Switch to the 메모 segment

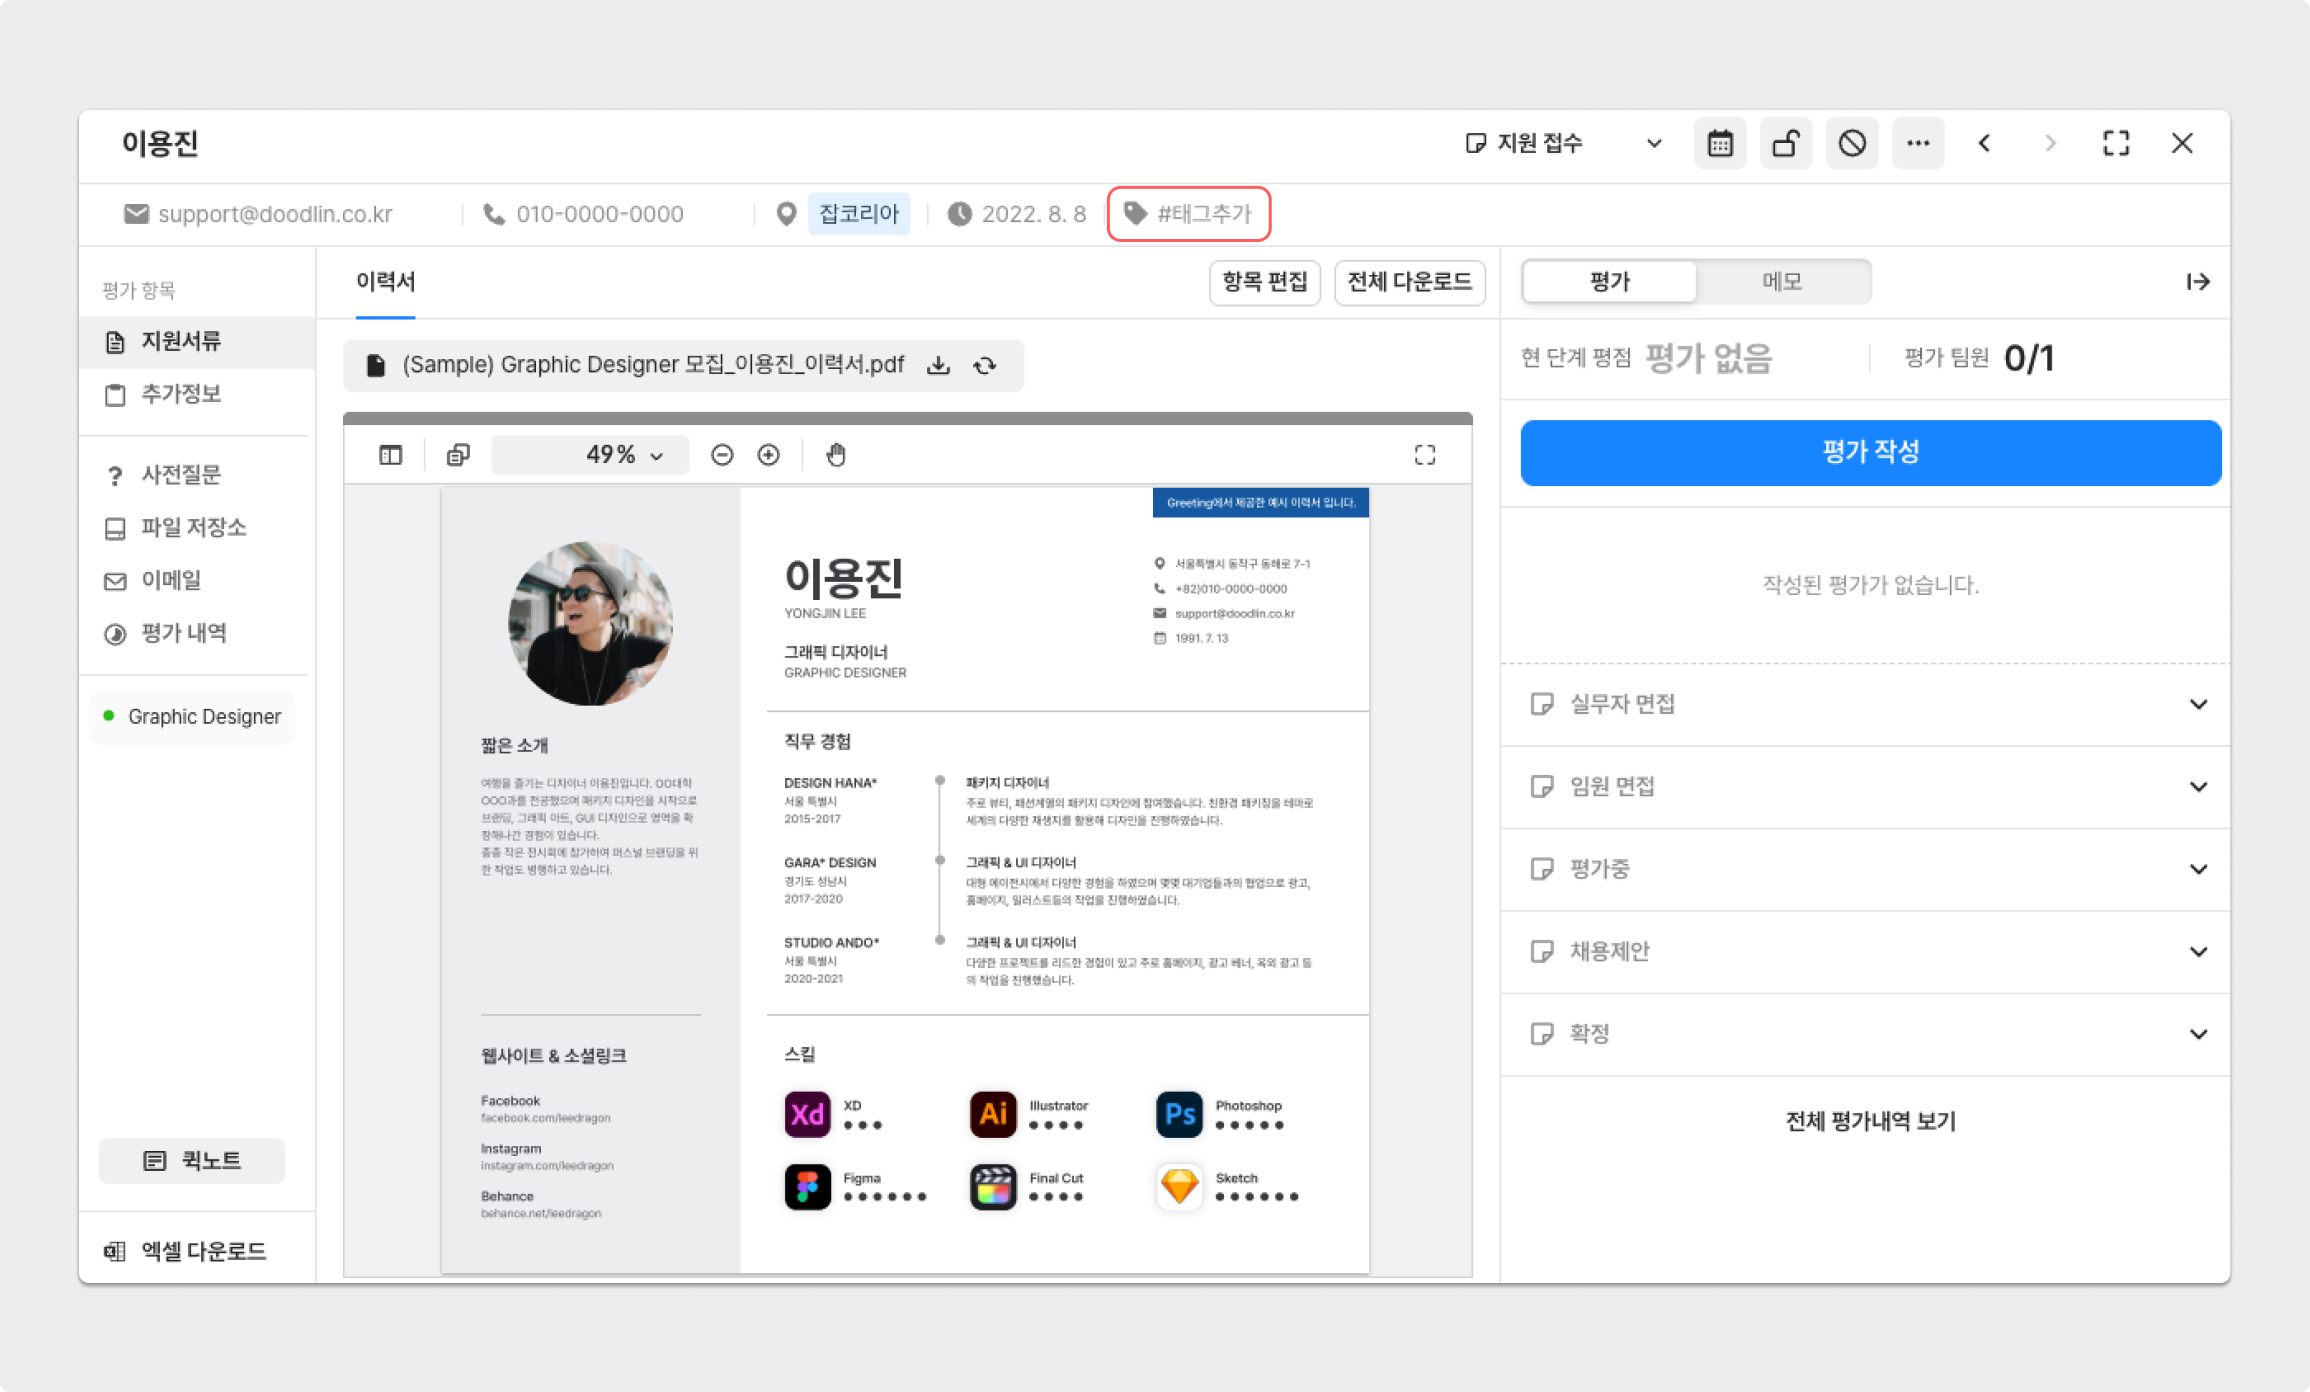tap(1782, 282)
